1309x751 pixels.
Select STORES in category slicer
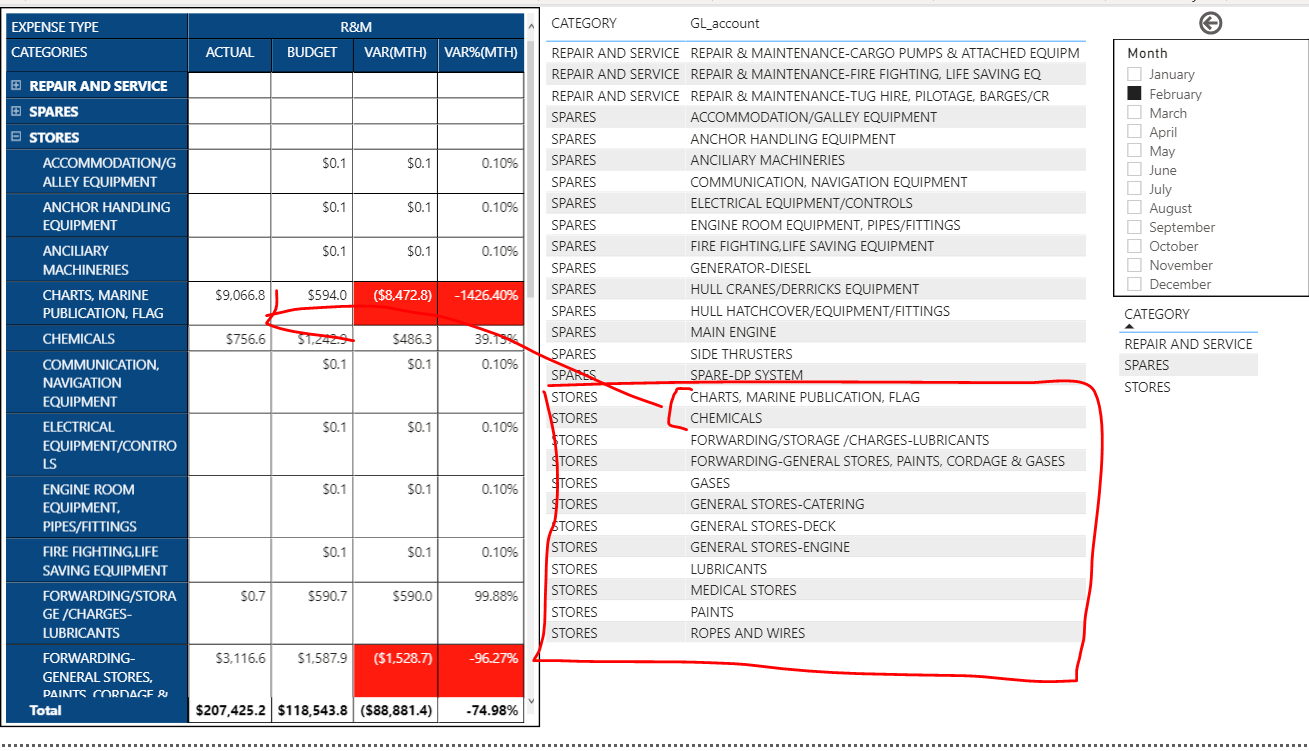tap(1188, 387)
